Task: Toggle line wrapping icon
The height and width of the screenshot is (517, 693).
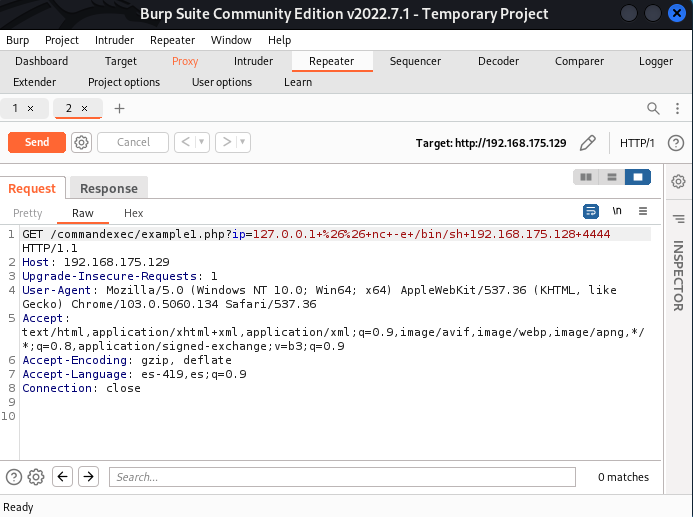Action: coord(591,211)
